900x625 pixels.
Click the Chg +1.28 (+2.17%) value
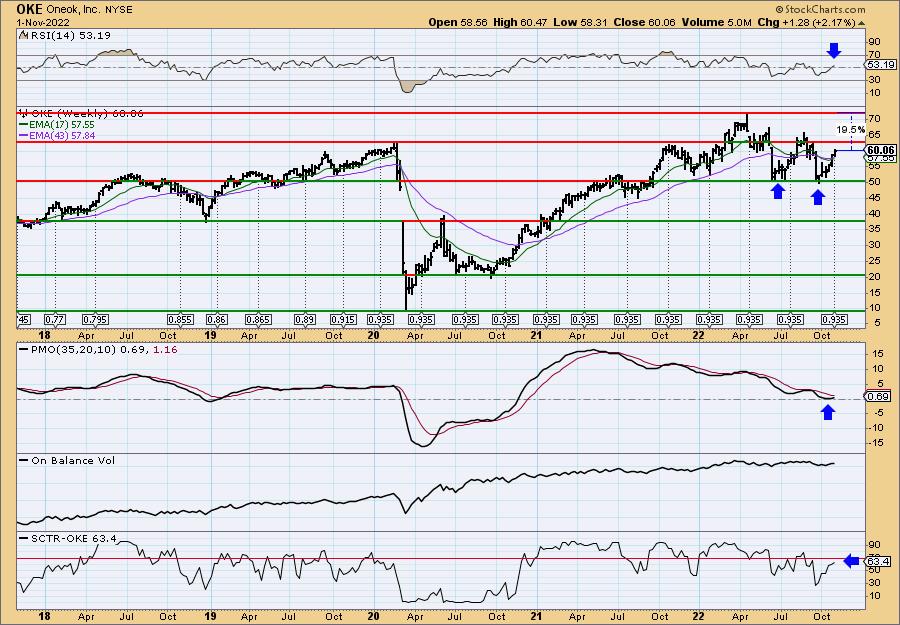pos(806,22)
